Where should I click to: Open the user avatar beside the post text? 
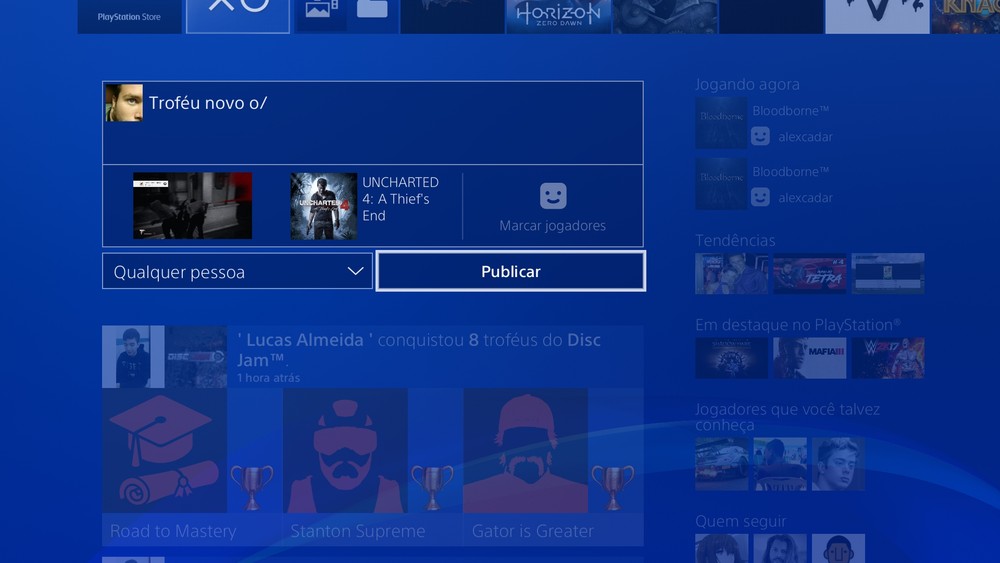click(124, 103)
